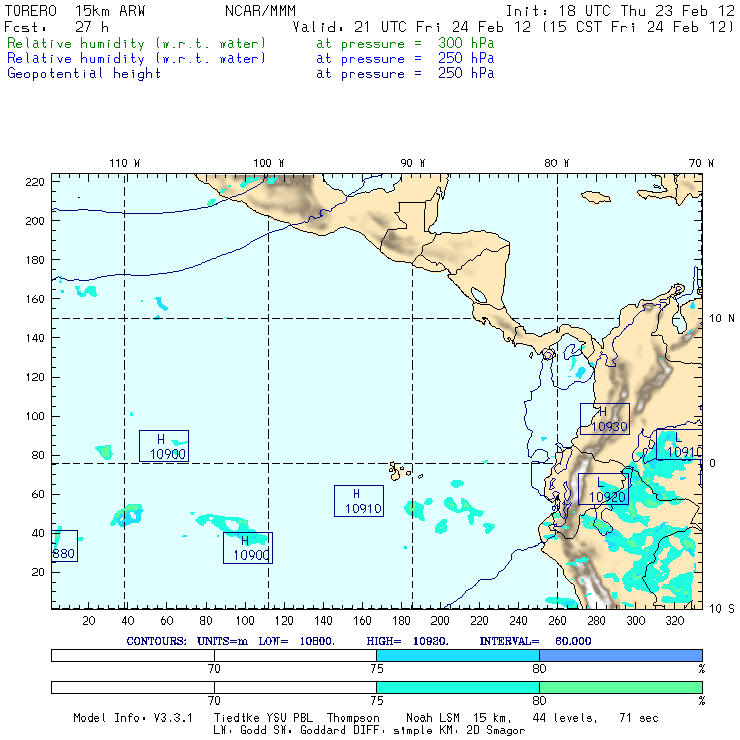
Task: Click the '75' label under the upper color bar
Action: click(377, 669)
